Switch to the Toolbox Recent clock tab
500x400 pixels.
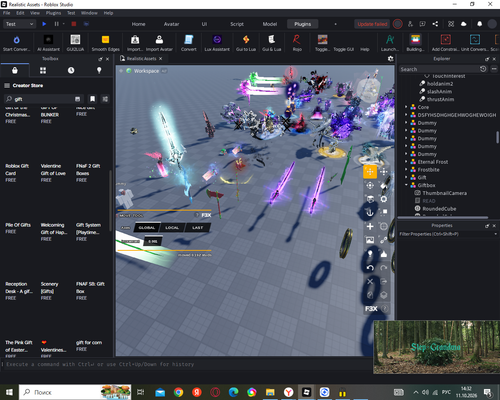click(x=71, y=70)
